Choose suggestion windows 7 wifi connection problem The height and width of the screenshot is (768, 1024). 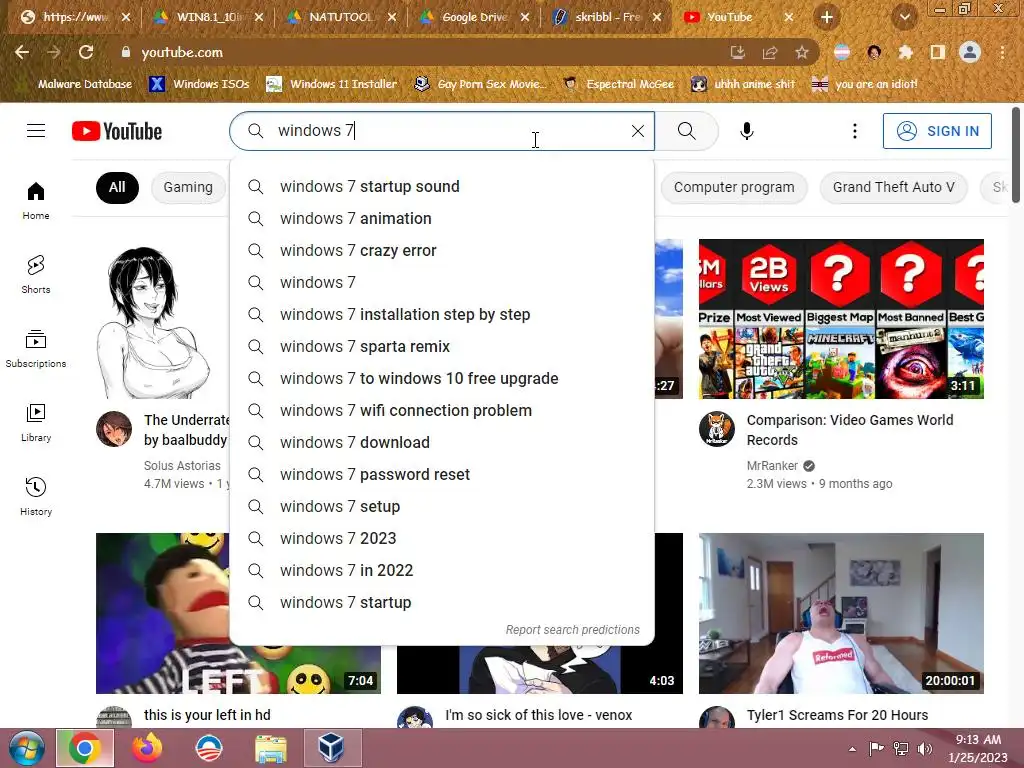(x=442, y=411)
